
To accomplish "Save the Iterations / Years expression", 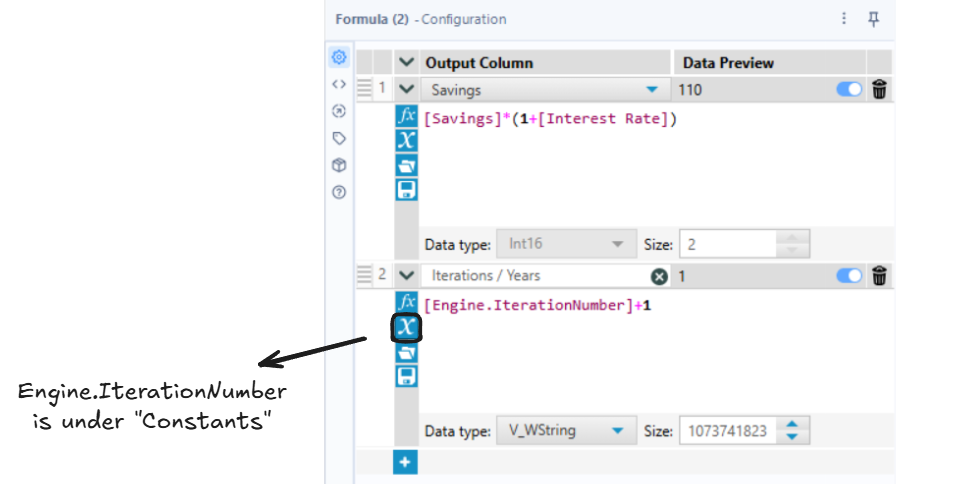I will (406, 376).
